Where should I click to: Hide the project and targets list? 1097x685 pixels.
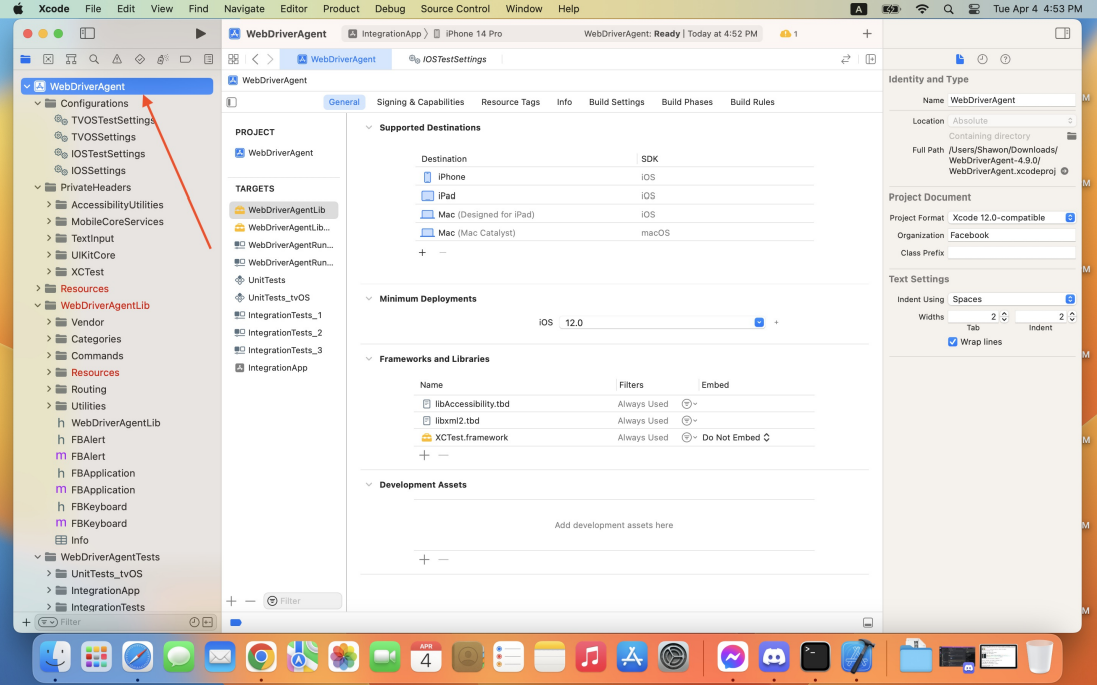pos(232,102)
